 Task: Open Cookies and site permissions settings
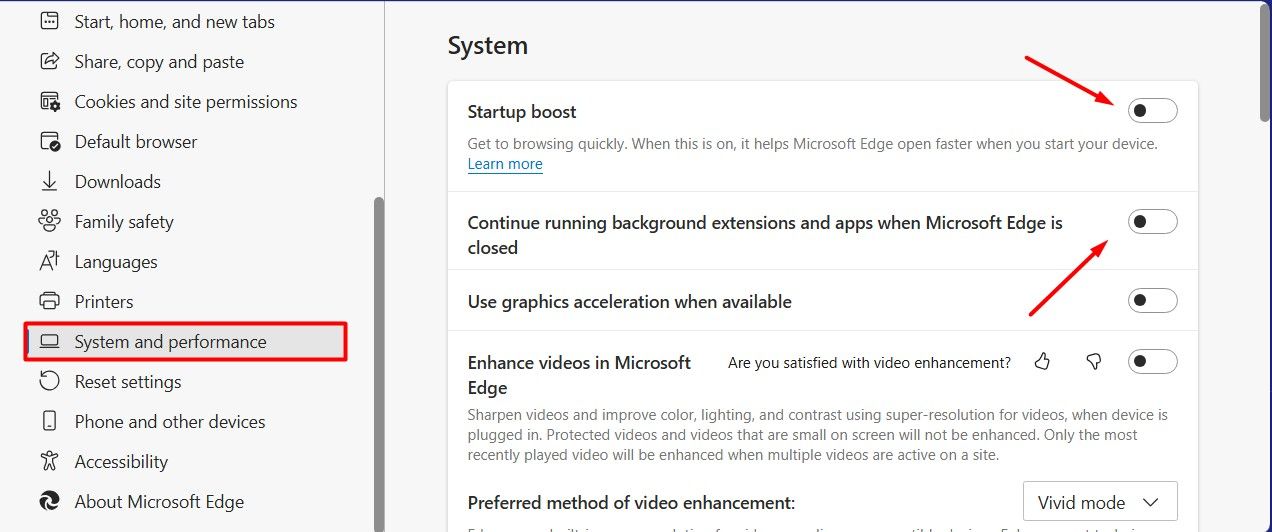point(185,101)
